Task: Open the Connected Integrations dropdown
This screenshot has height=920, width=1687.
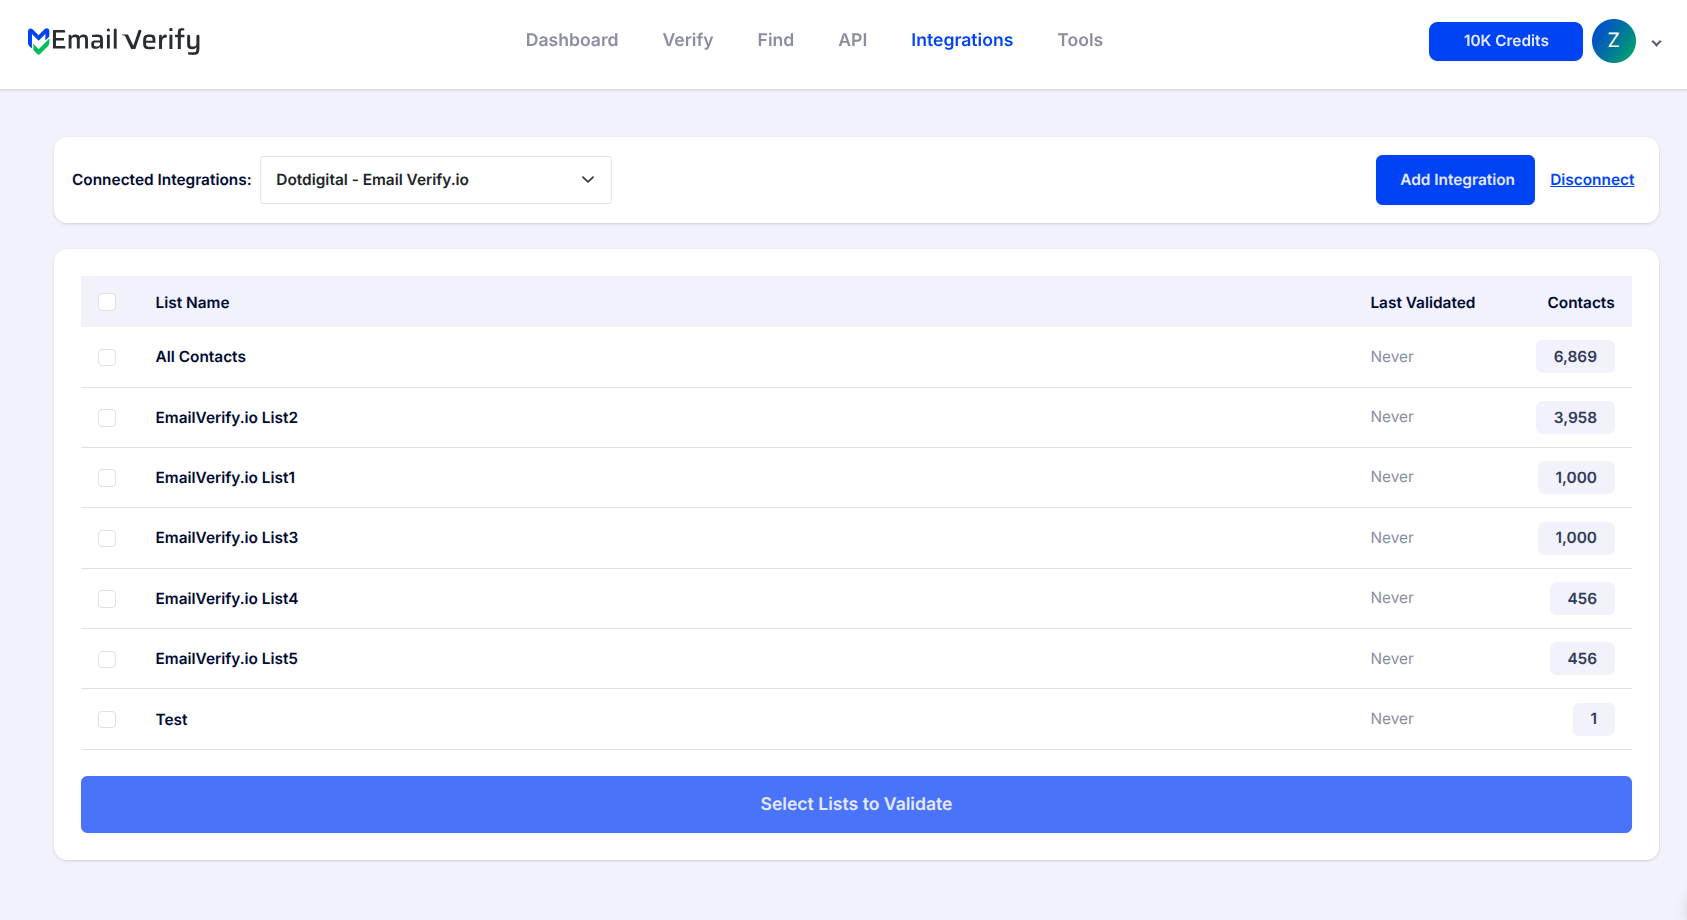Action: point(436,180)
